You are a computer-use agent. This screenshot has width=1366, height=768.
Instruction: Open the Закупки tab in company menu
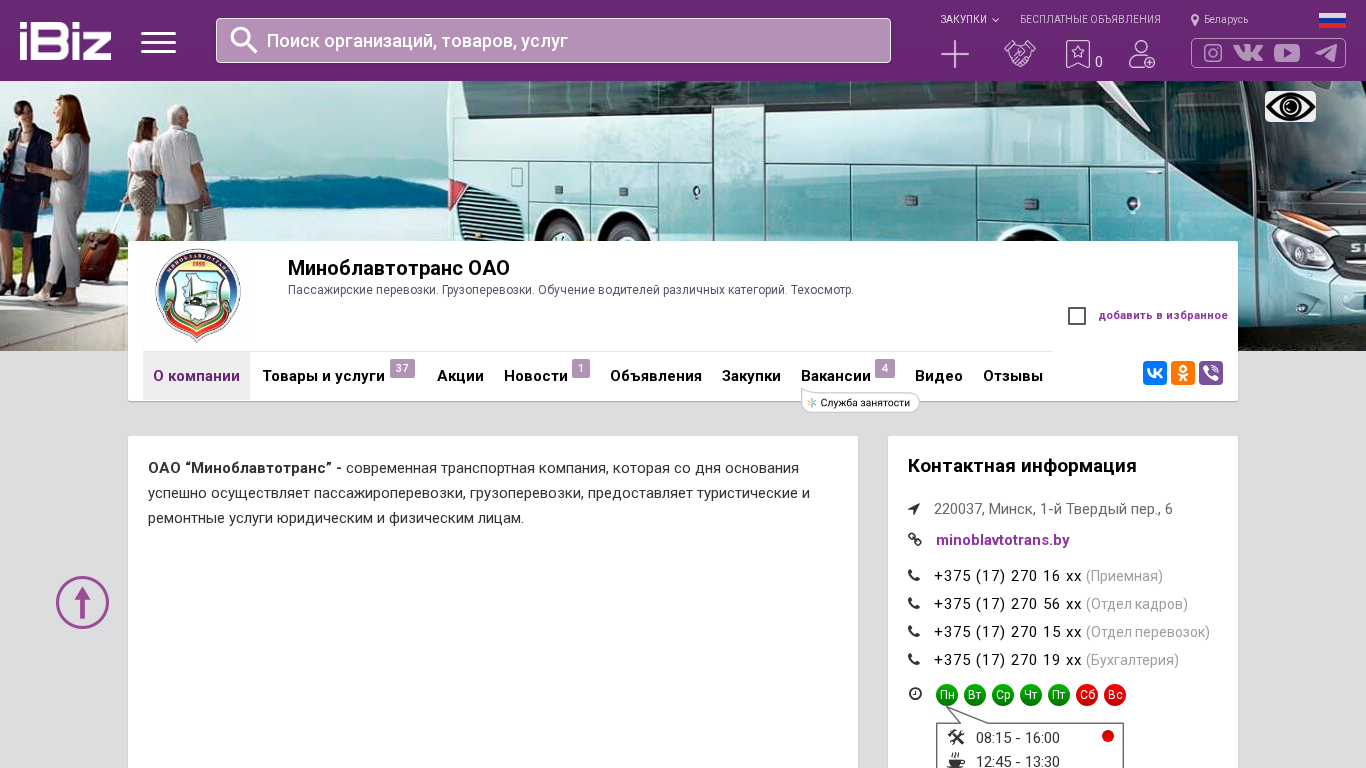pyautogui.click(x=751, y=376)
